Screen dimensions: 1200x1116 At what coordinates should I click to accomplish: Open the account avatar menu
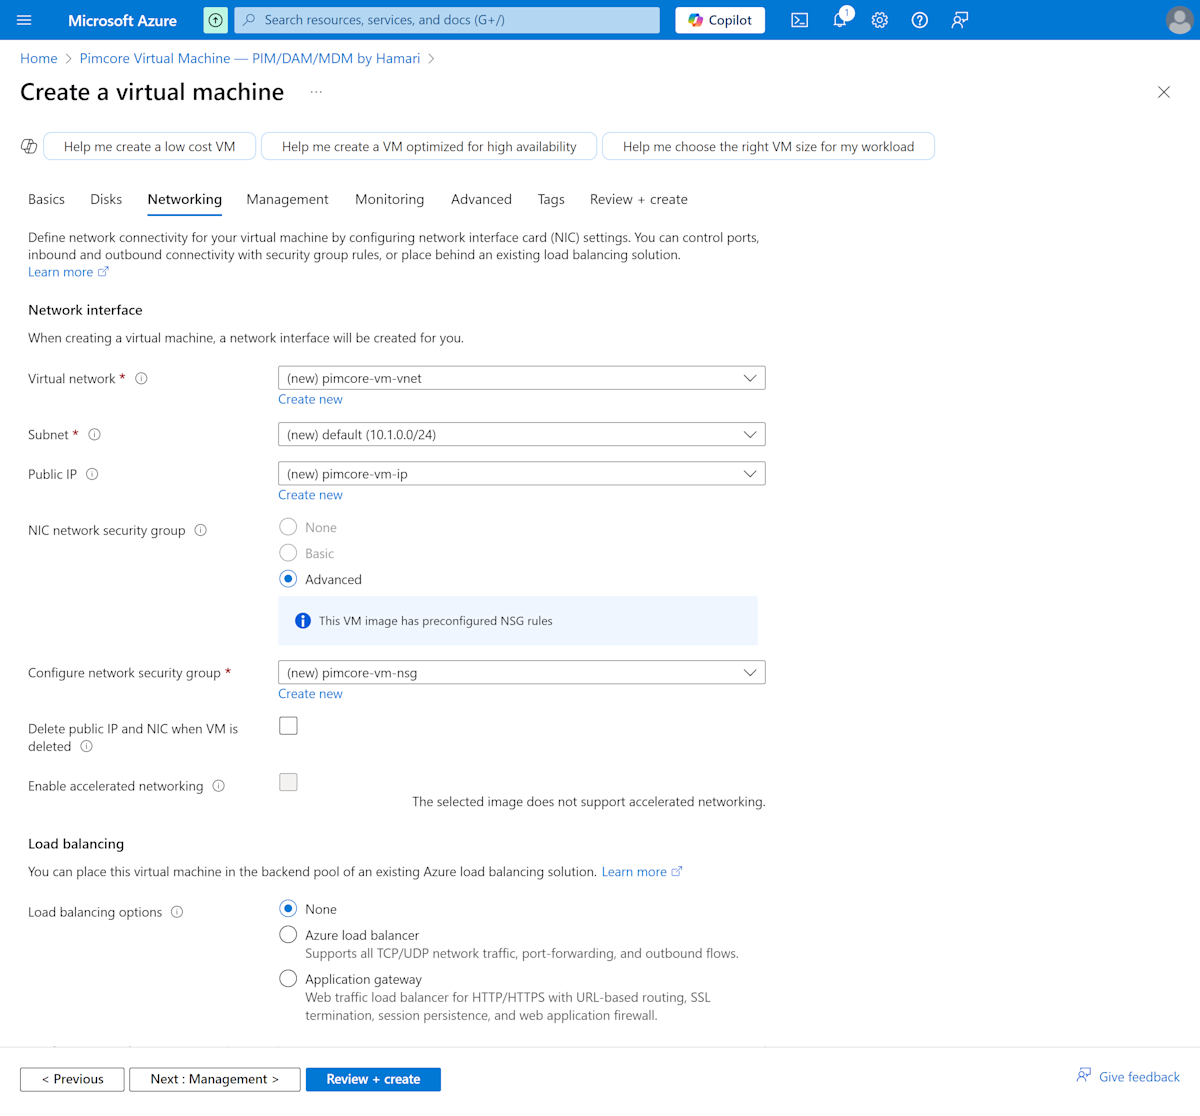(1179, 20)
